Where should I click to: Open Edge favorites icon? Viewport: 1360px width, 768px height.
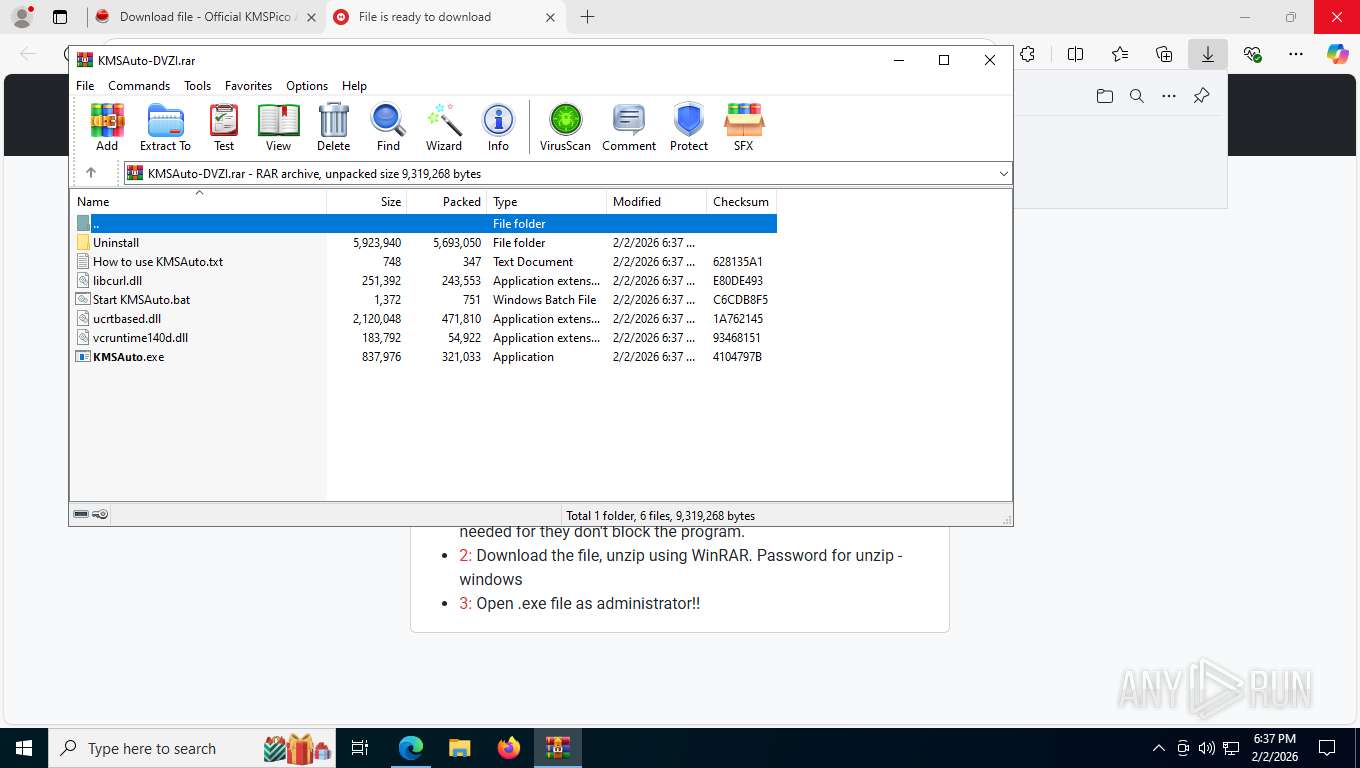point(1119,54)
